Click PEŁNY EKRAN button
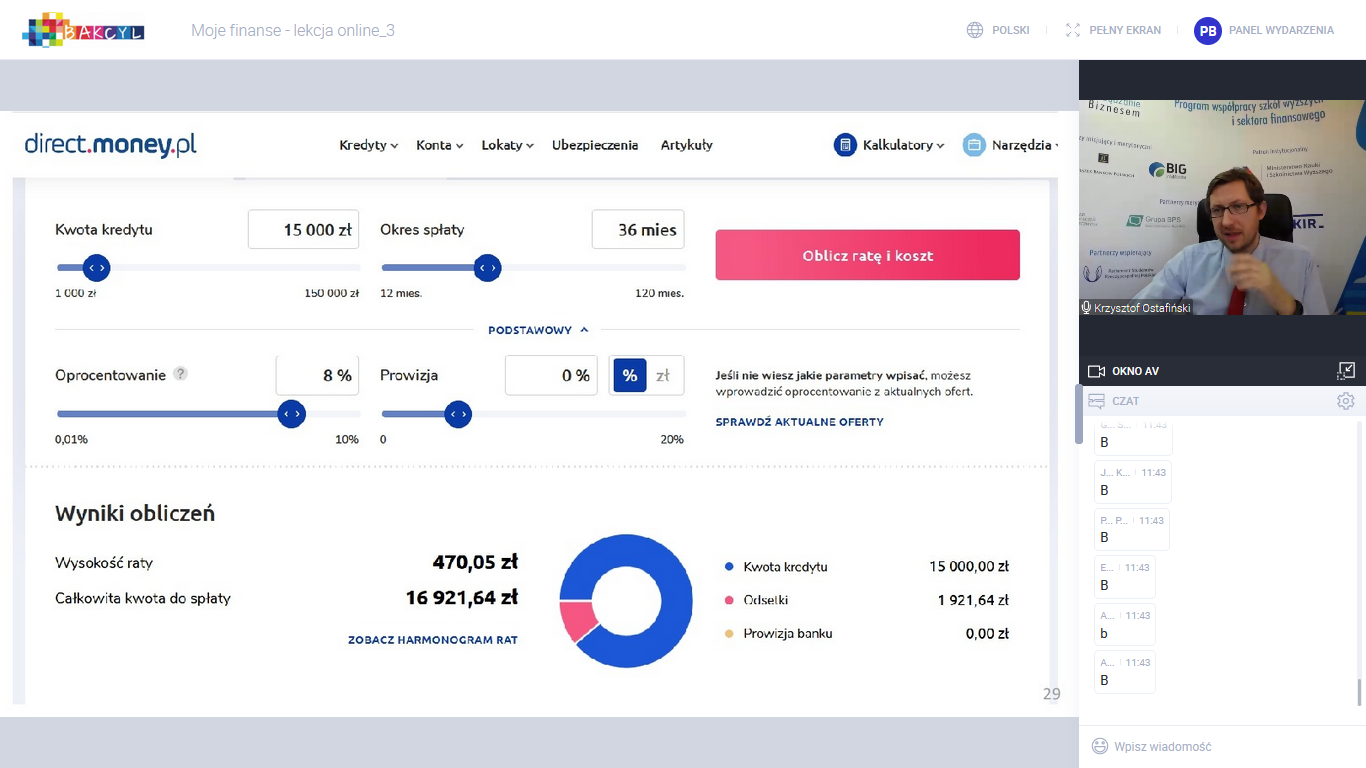This screenshot has height=768, width=1366. (x=1125, y=30)
